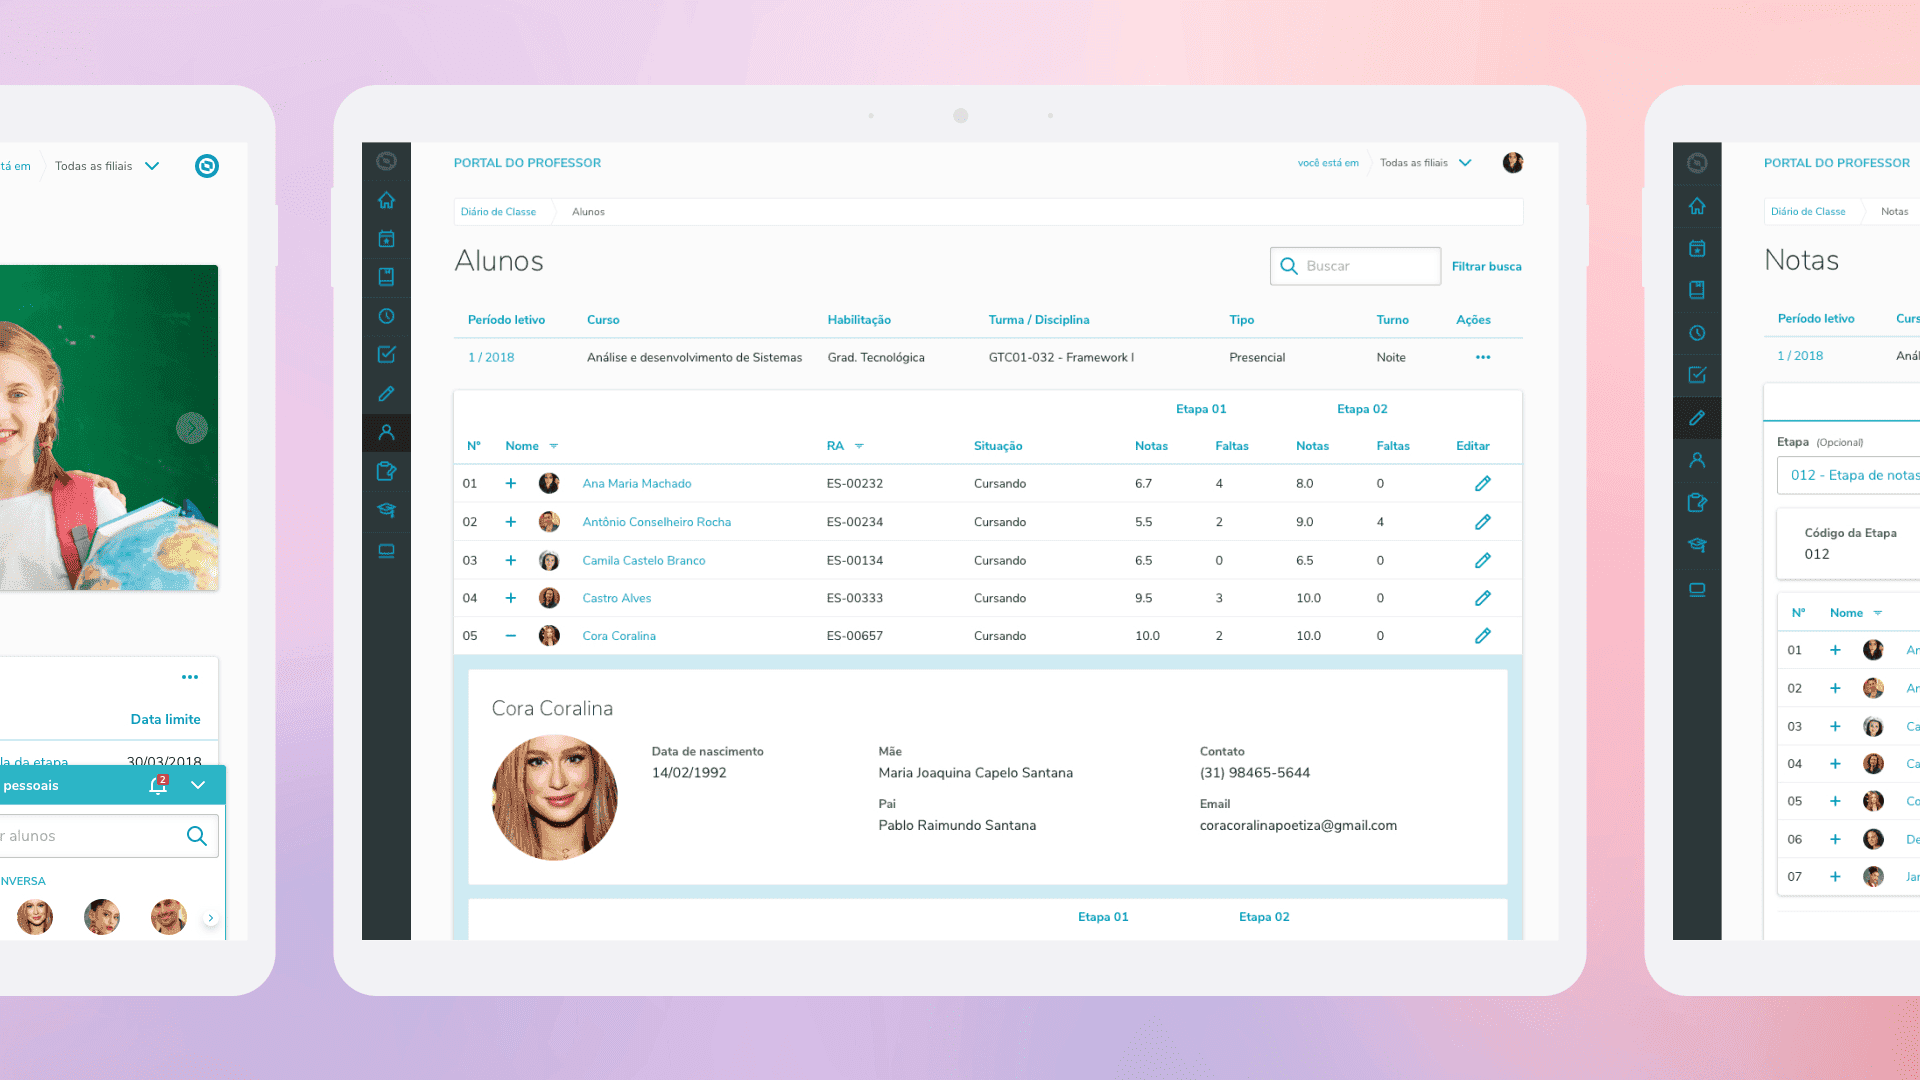Advance the carousel arrow on left tablet photo
Image resolution: width=1920 pixels, height=1080 pixels.
192,428
